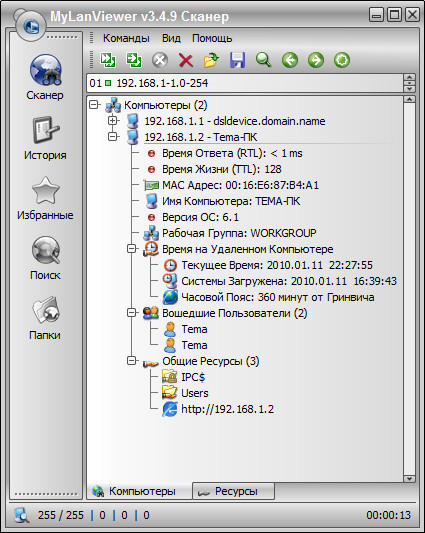Select the Users shared folder
This screenshot has height=533, width=425.
tap(194, 393)
